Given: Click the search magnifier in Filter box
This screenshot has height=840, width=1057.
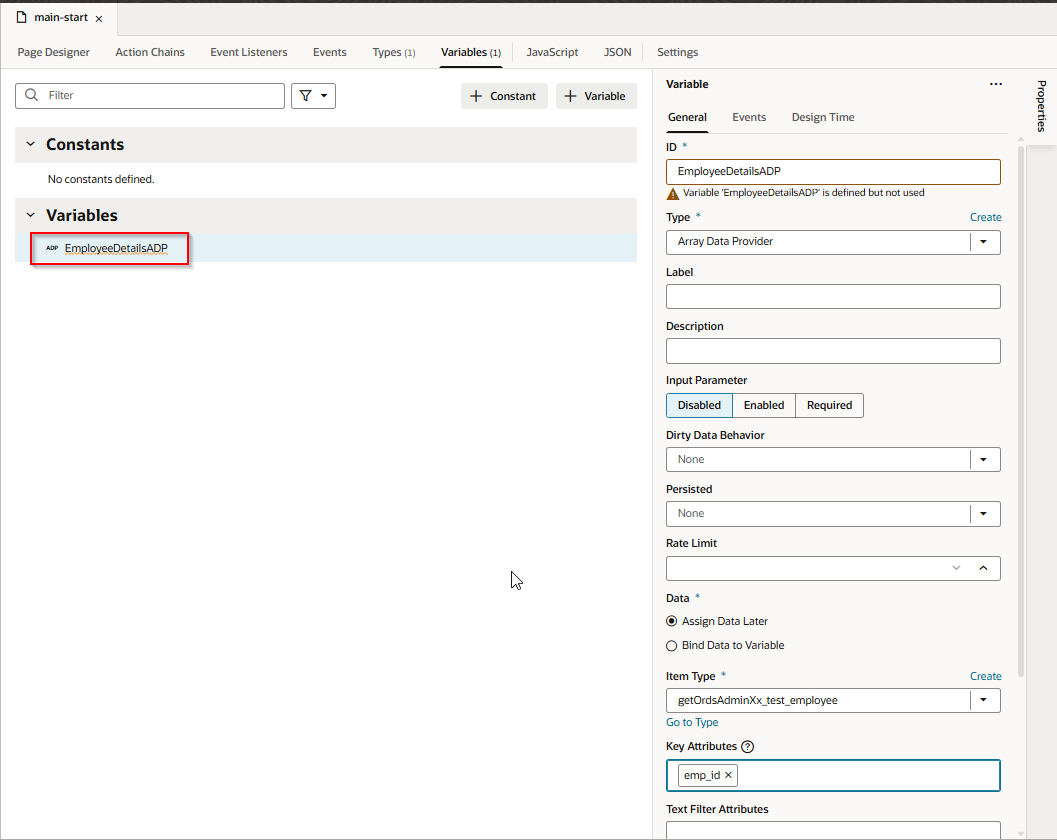Looking at the screenshot, I should [x=32, y=96].
